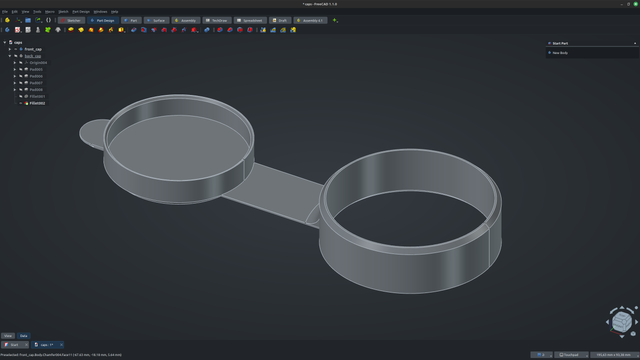Screen dimensions: 640x360
Task: Select the Thickness tool icon
Action: point(250,30)
